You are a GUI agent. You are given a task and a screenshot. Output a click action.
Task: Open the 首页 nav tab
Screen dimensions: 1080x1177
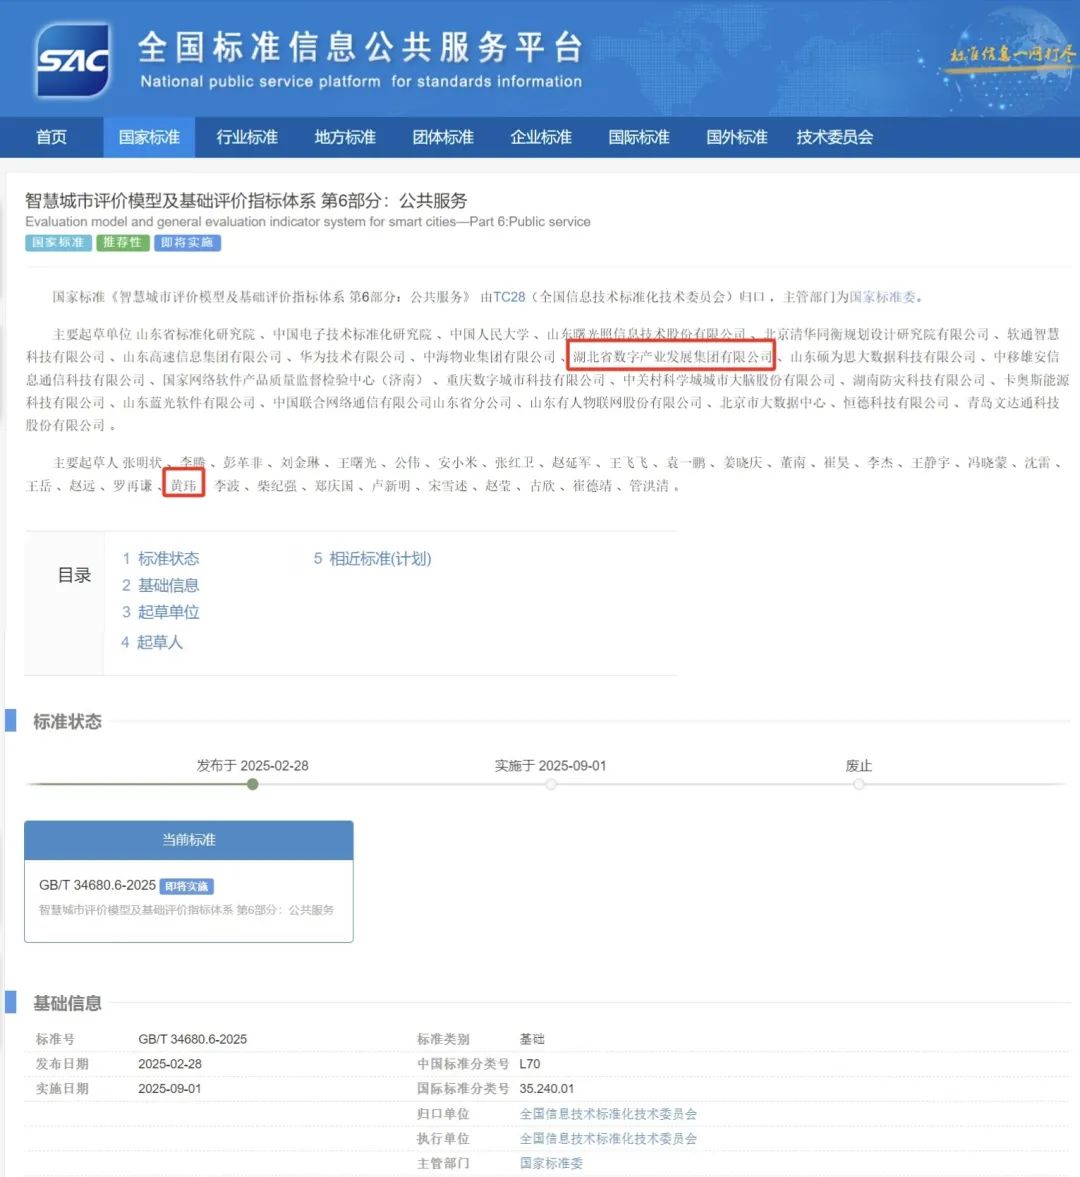pos(51,137)
